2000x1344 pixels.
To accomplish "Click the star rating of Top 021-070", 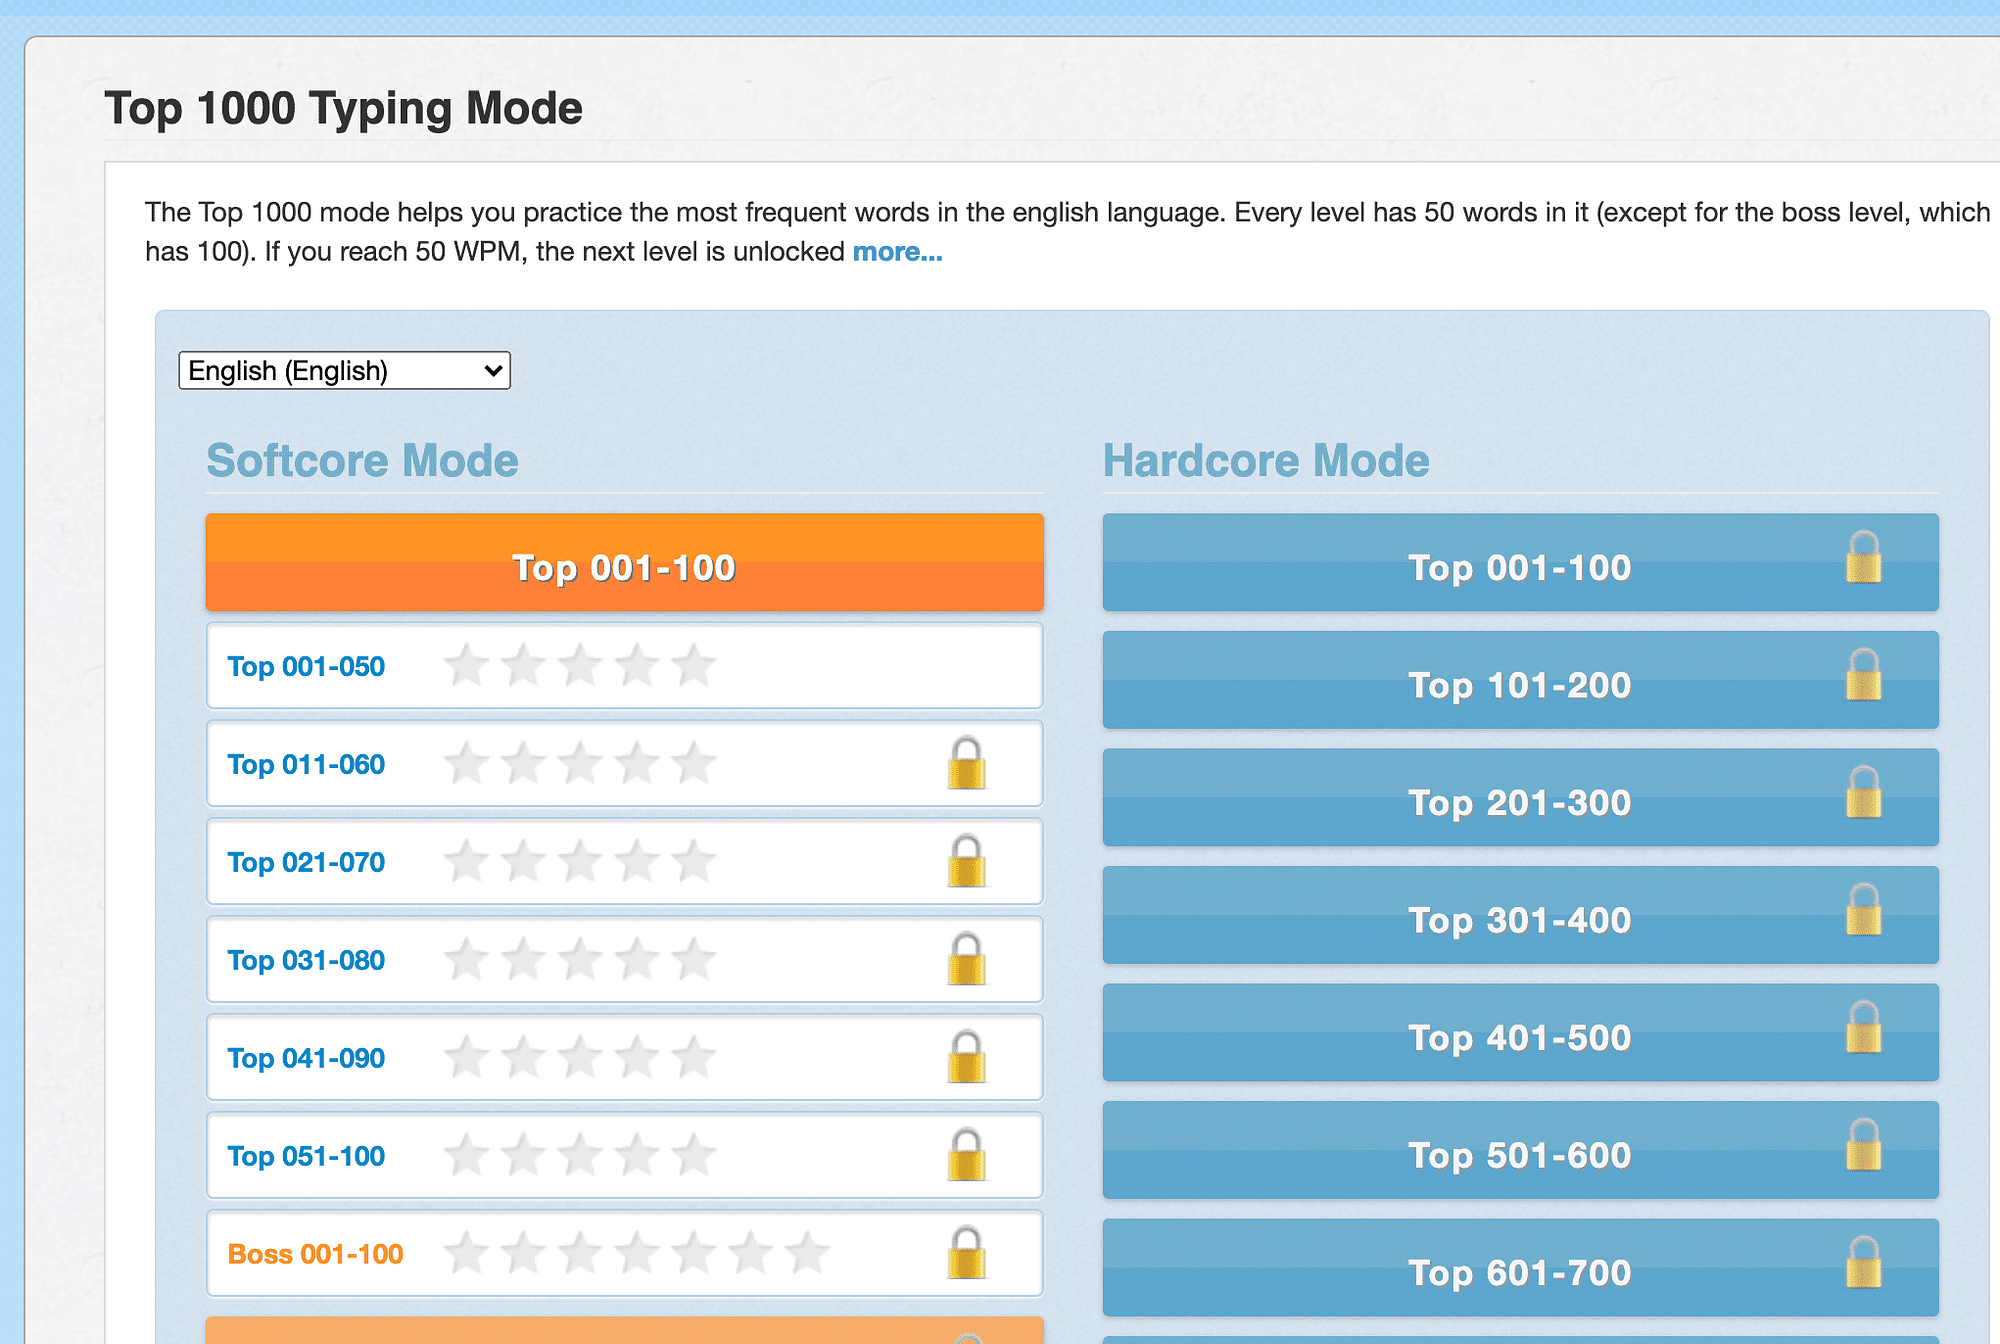I will tap(580, 861).
